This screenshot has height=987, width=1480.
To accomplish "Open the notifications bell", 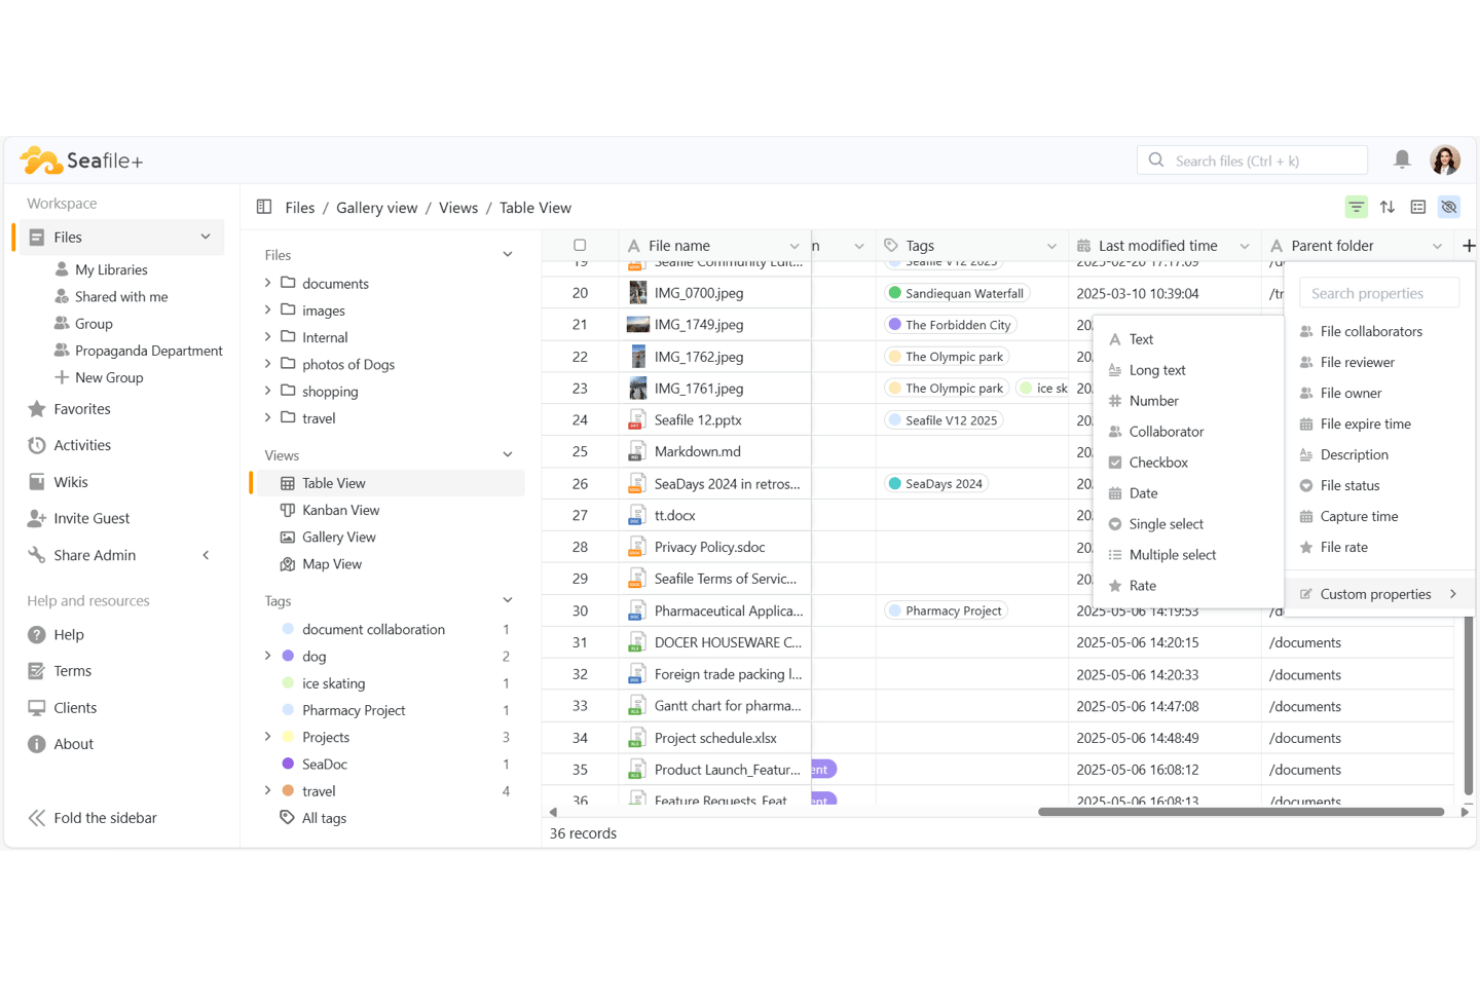I will 1402,160.
